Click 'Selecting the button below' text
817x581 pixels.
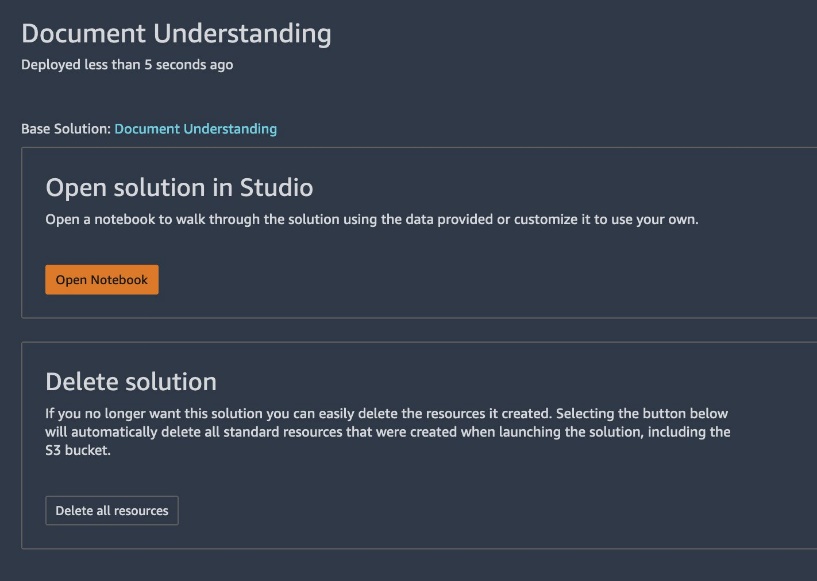tap(642, 414)
